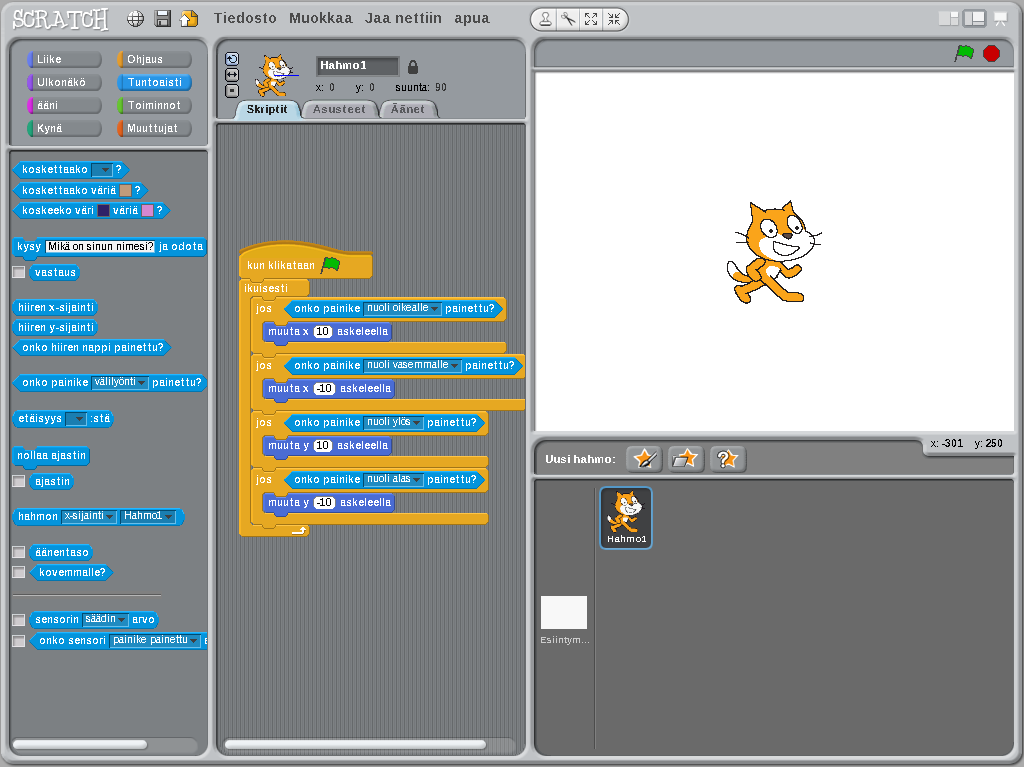Edit the sprite name field Hahmo1
The image size is (1024, 767).
coord(357,65)
